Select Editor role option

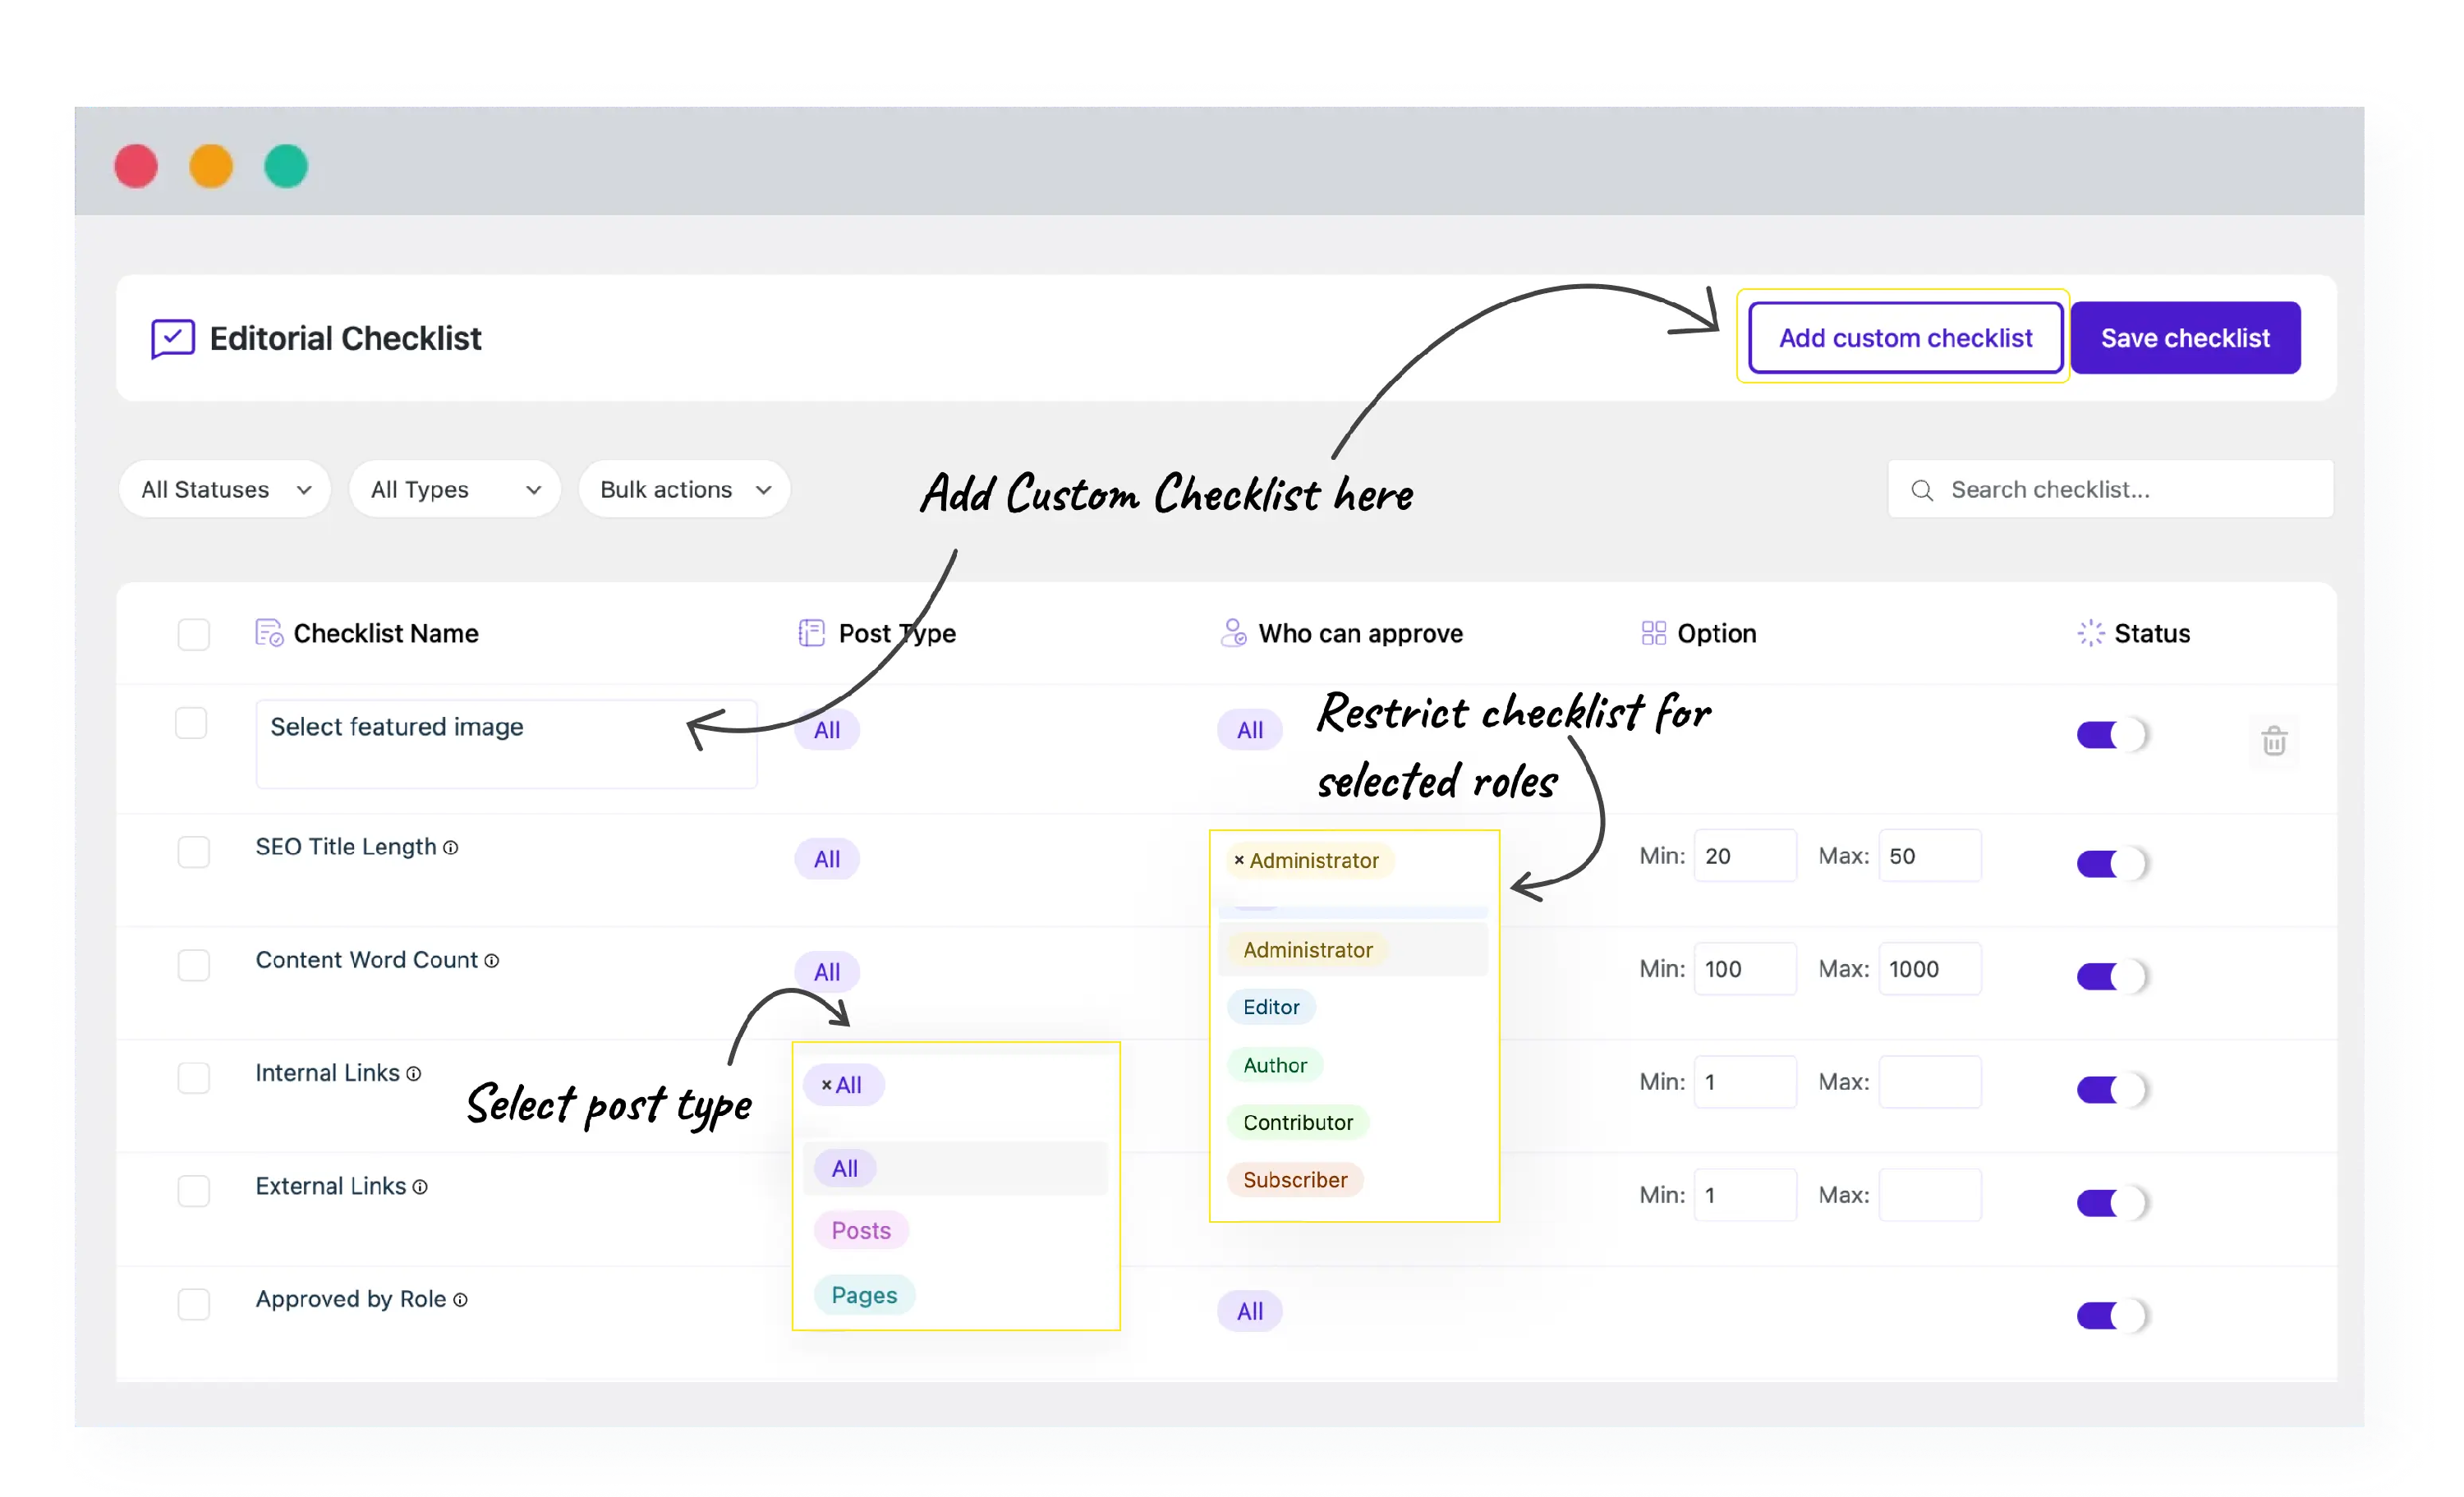pos(1271,1008)
